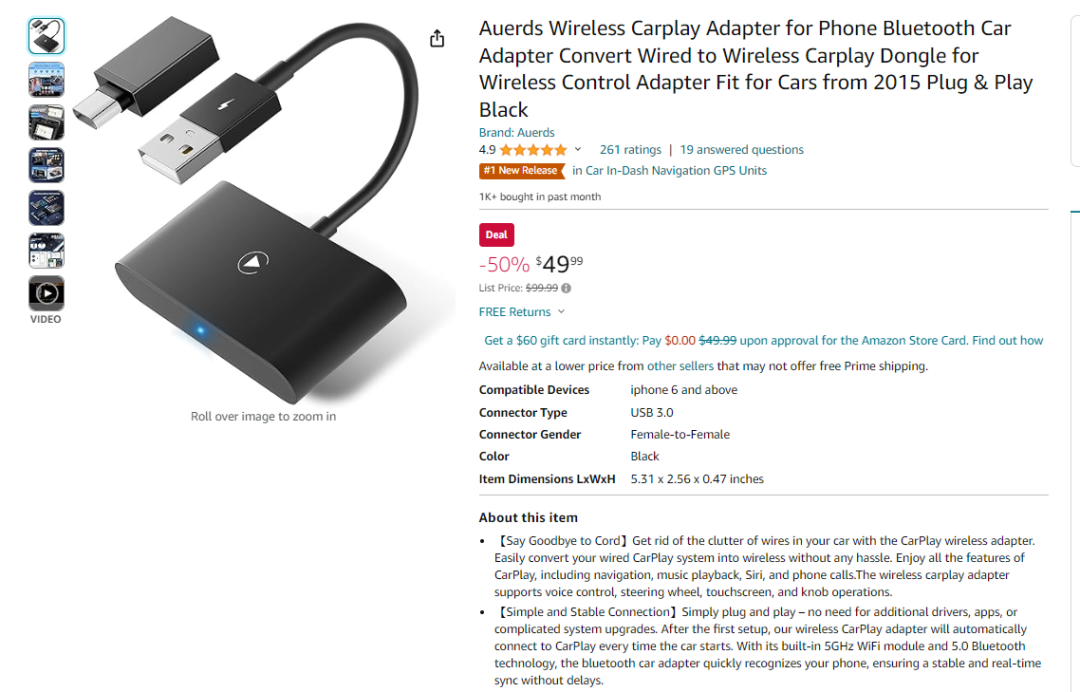Click the other sellers link
Screen dimensions: 1080x692
680,366
